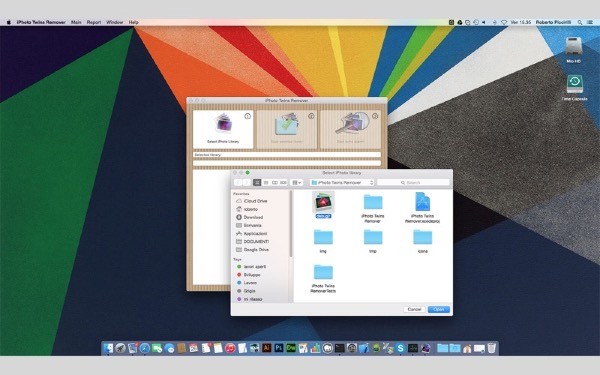
Task: Select the iPhoto library file thumbnail in the dialog
Action: pyautogui.click(x=323, y=202)
